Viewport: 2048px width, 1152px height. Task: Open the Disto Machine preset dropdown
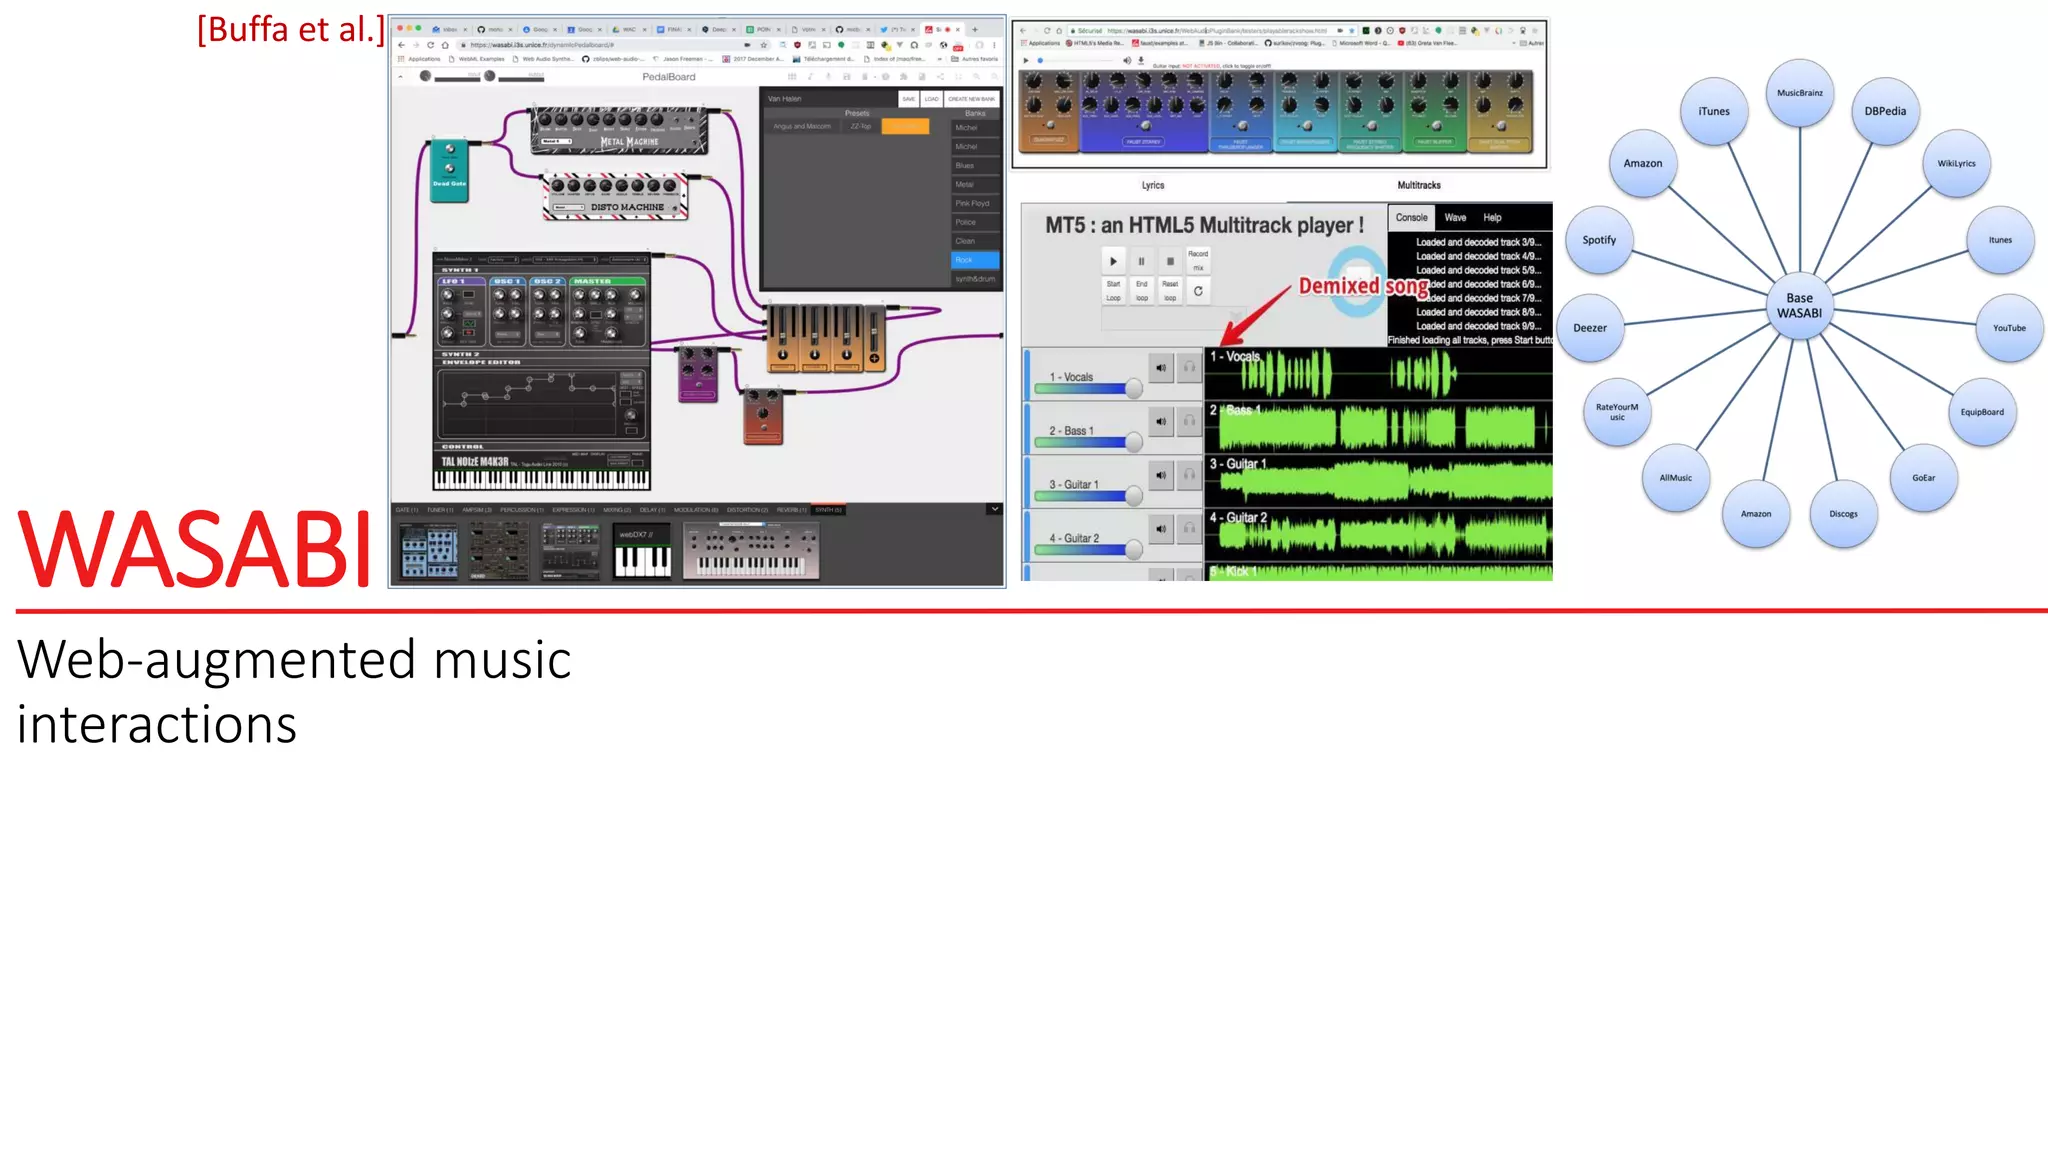(x=570, y=208)
